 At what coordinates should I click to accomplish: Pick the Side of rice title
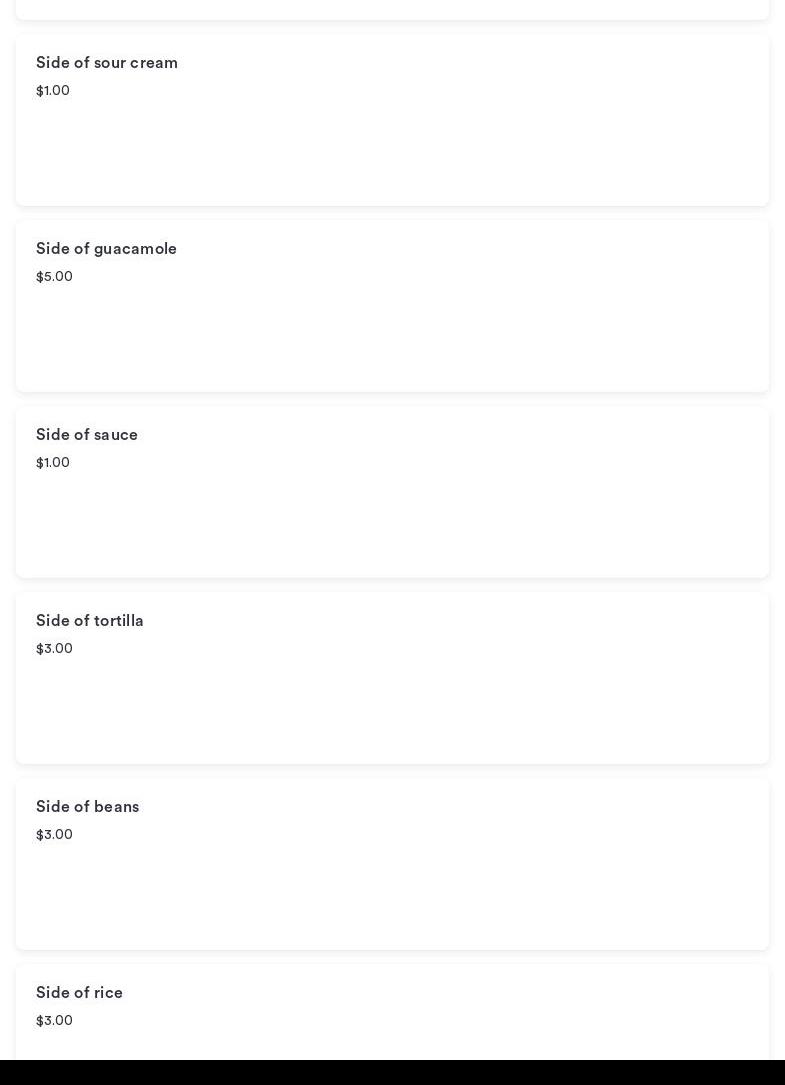[79, 993]
